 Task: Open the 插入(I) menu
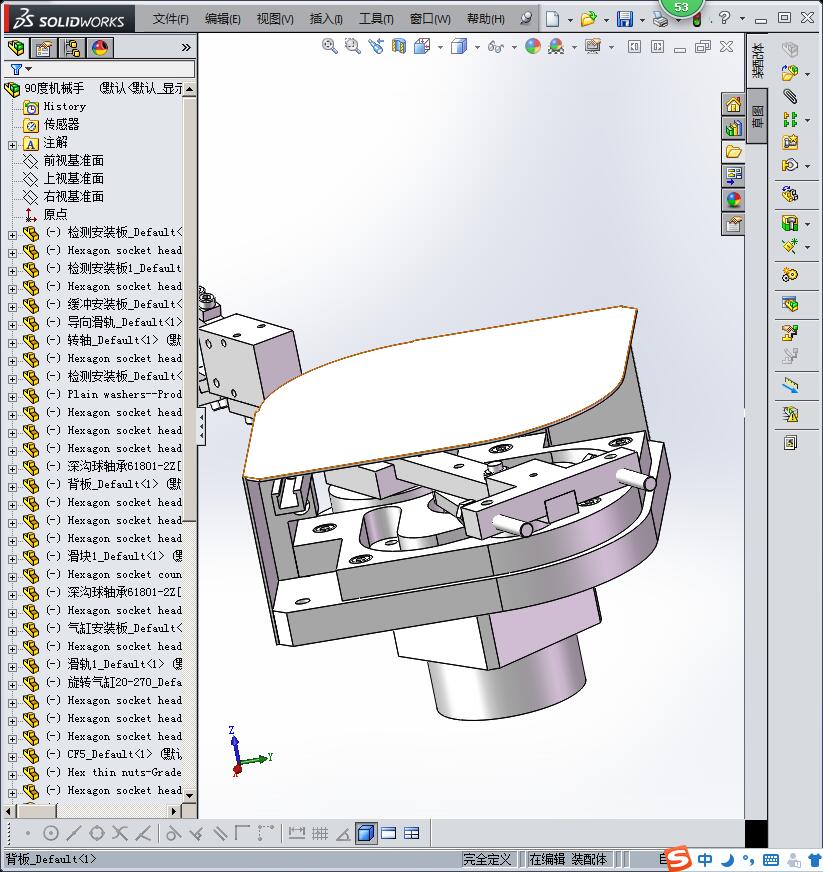pyautogui.click(x=326, y=19)
